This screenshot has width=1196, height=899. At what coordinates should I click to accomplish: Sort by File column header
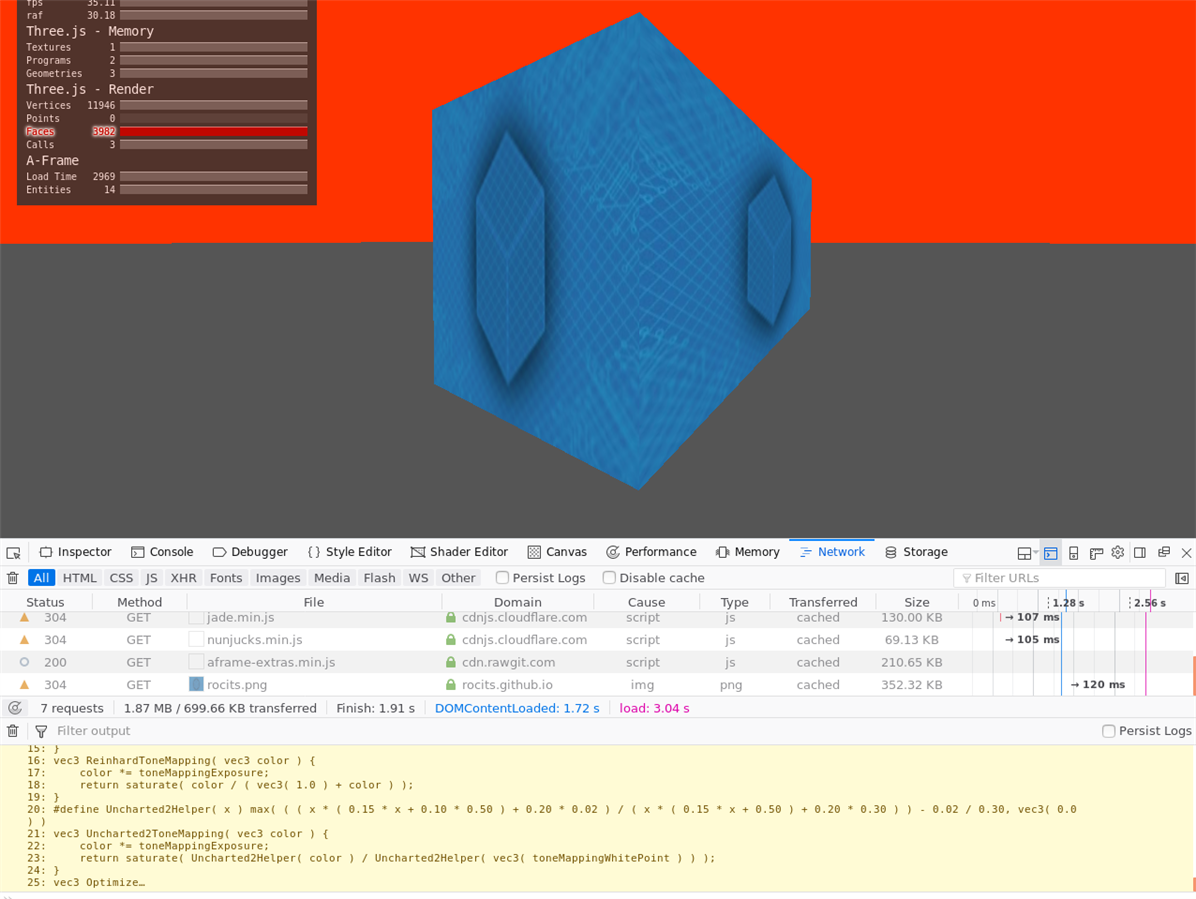pos(313,602)
